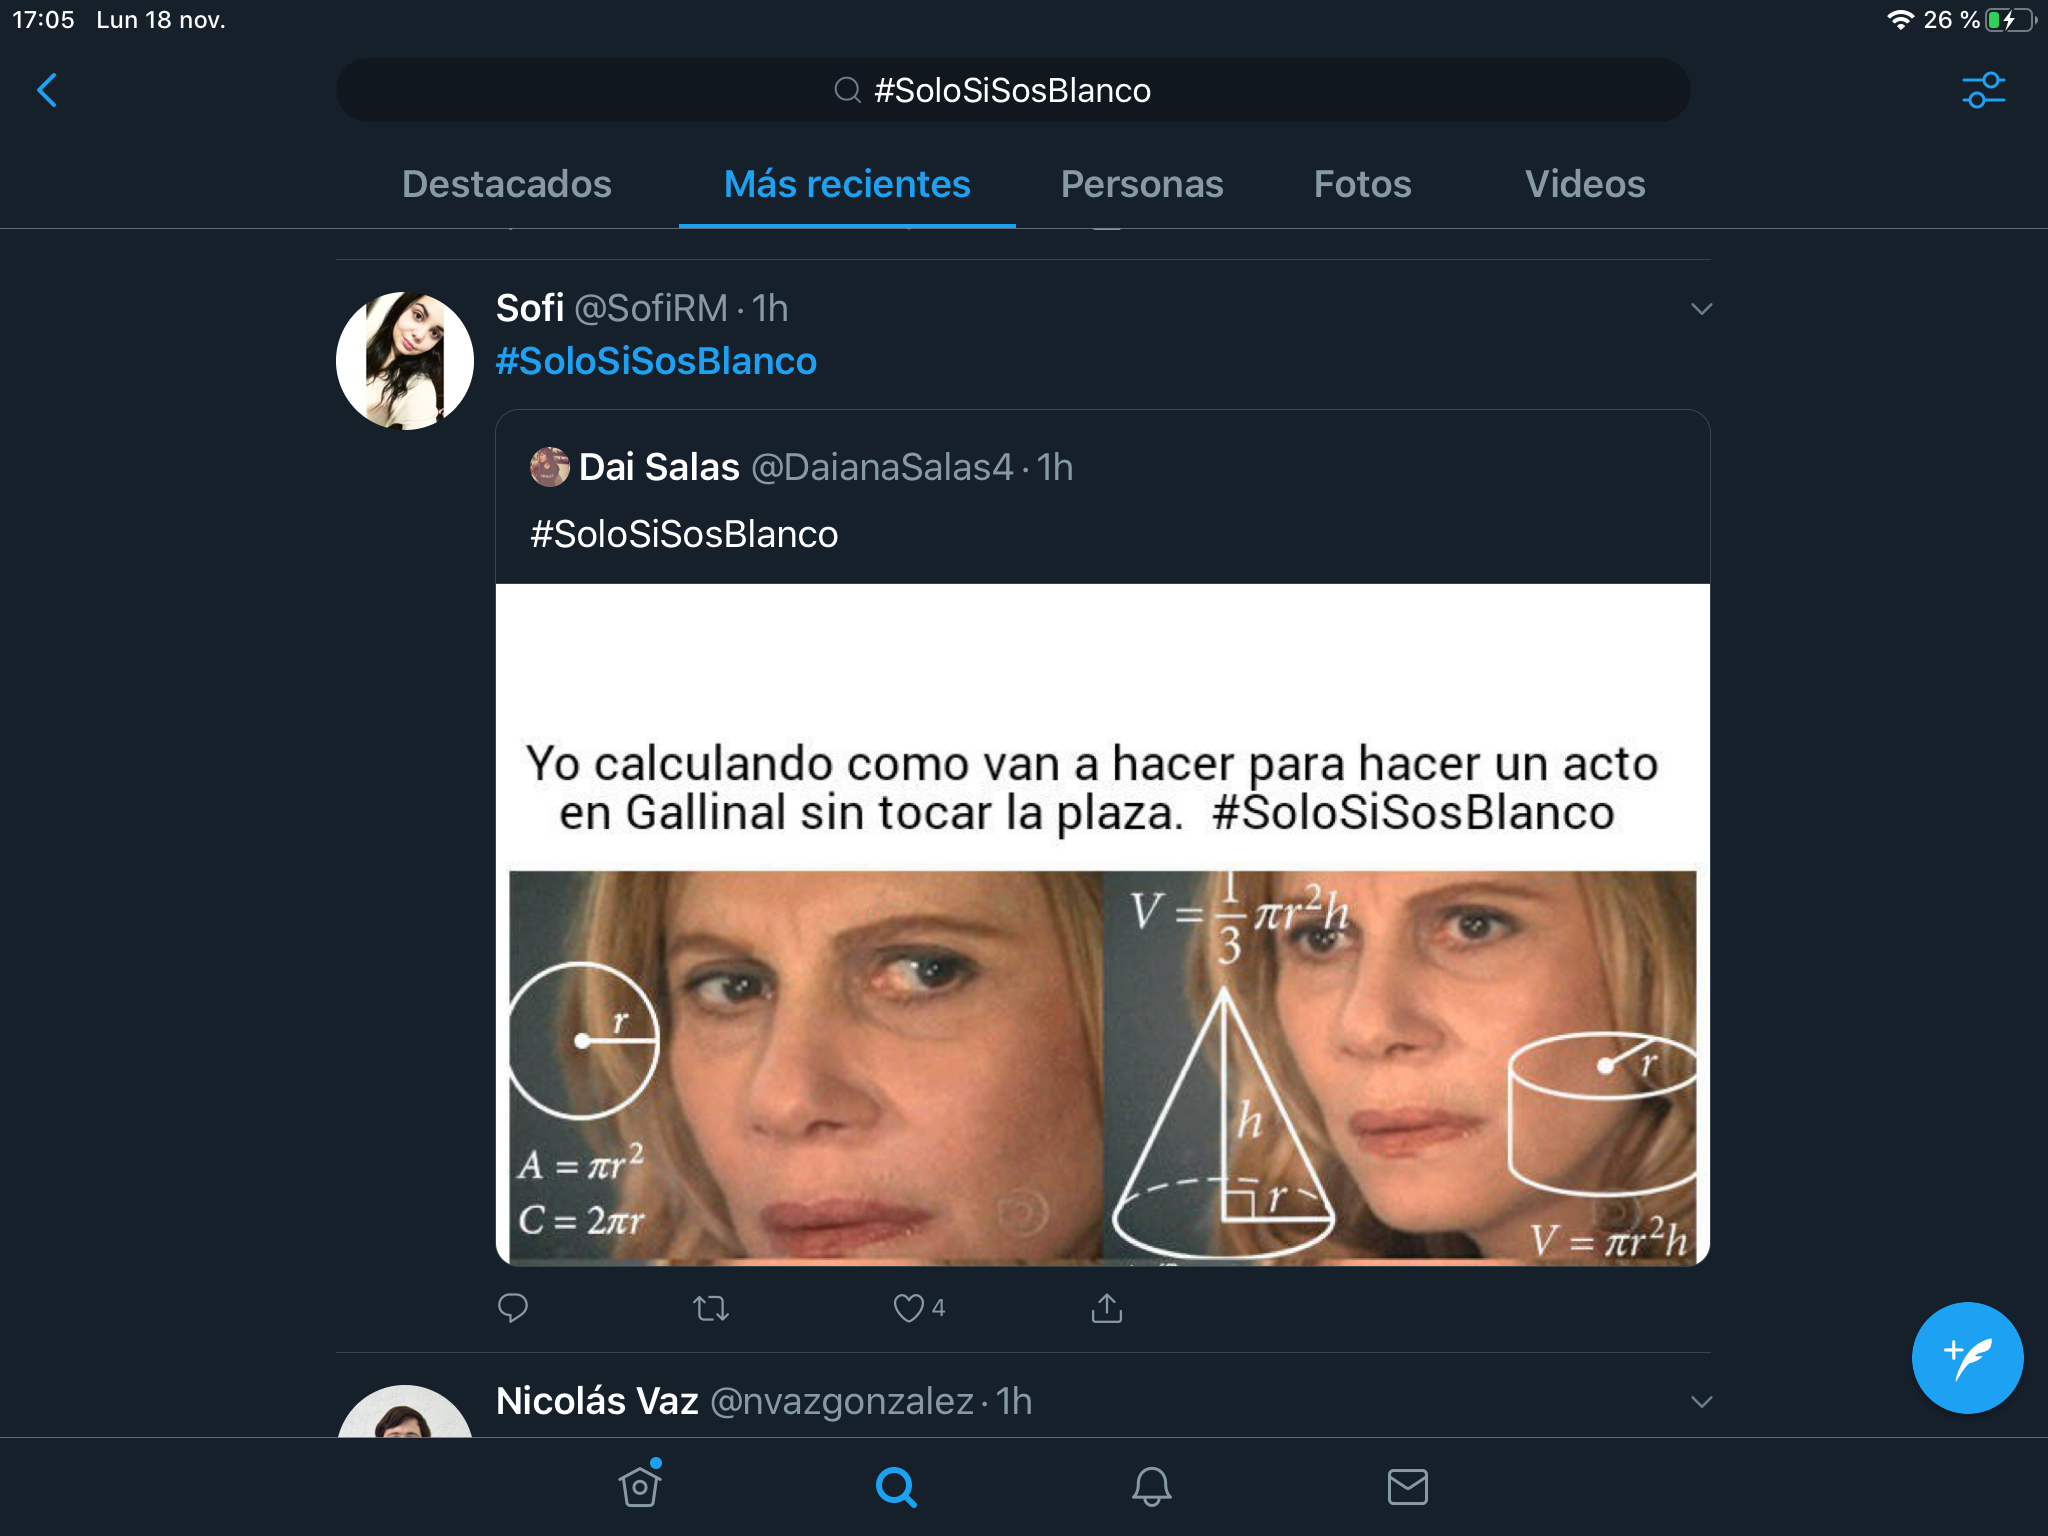Expand options chevron on Sofi's tweet
Image resolution: width=2048 pixels, height=1536 pixels.
[x=1701, y=309]
